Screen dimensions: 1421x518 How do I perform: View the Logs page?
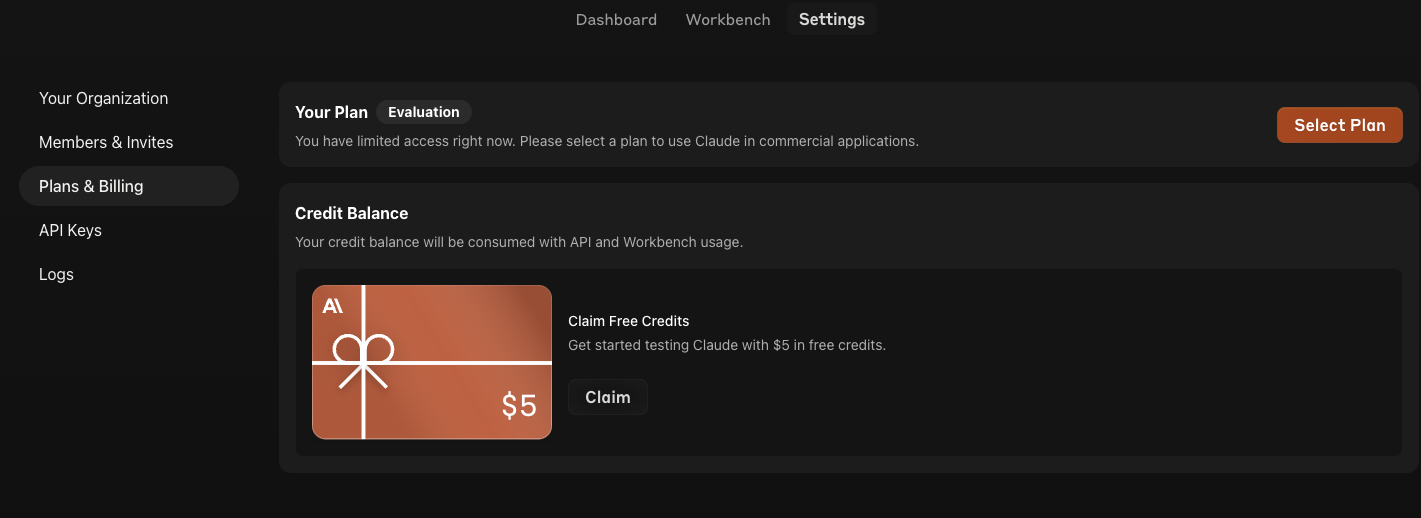[56, 274]
